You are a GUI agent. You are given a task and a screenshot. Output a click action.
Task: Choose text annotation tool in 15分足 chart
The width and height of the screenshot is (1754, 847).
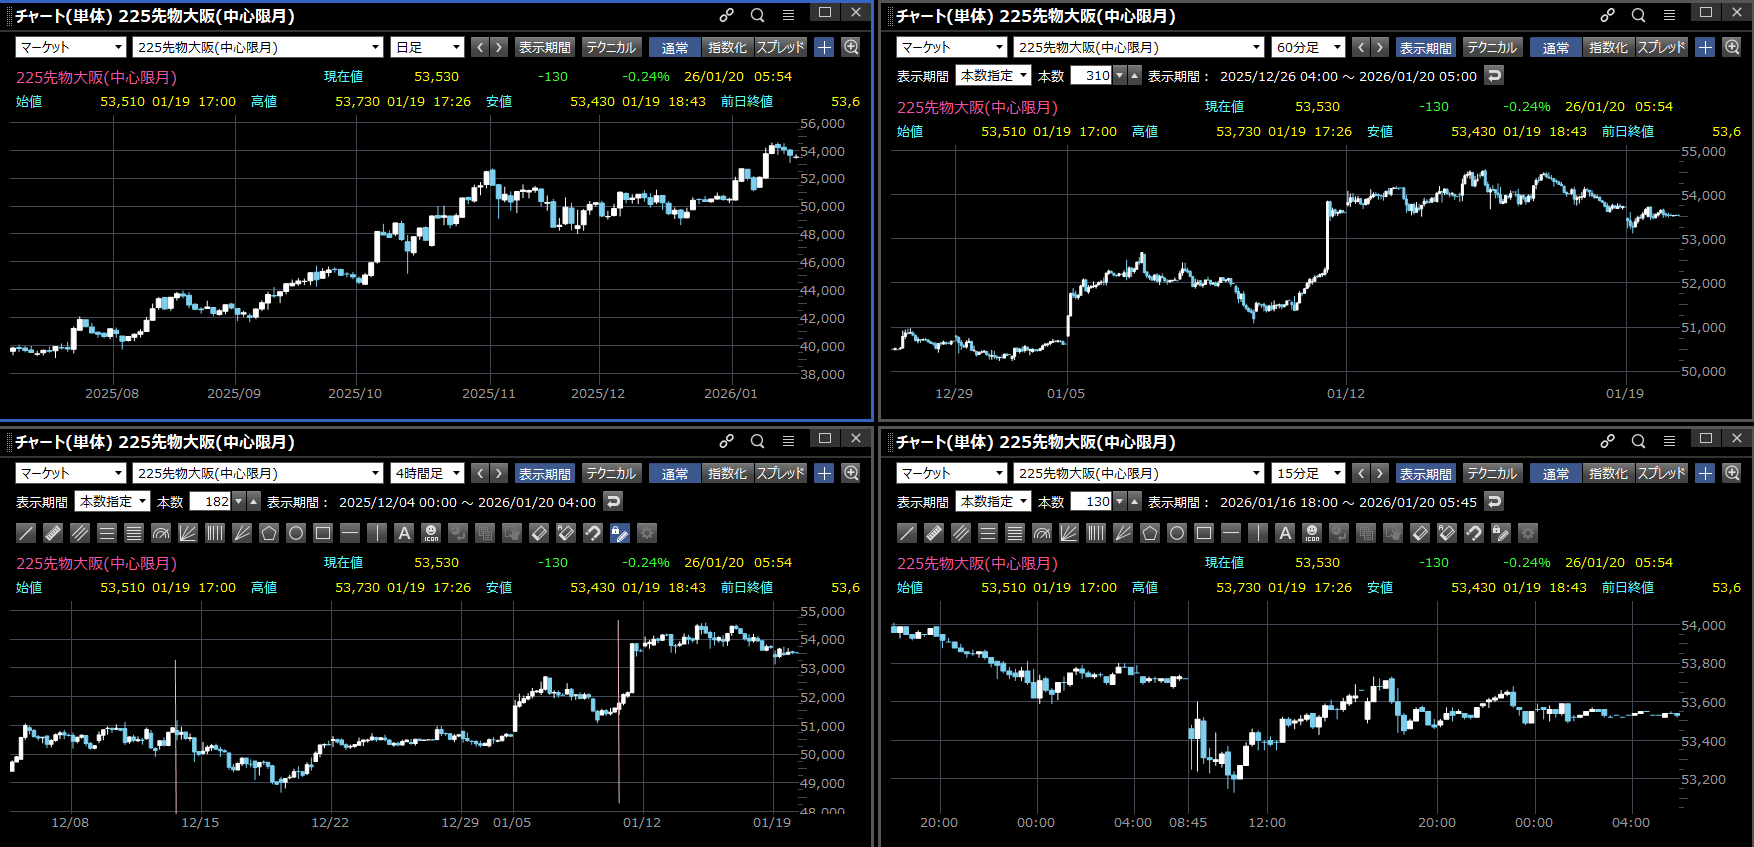point(1285,533)
